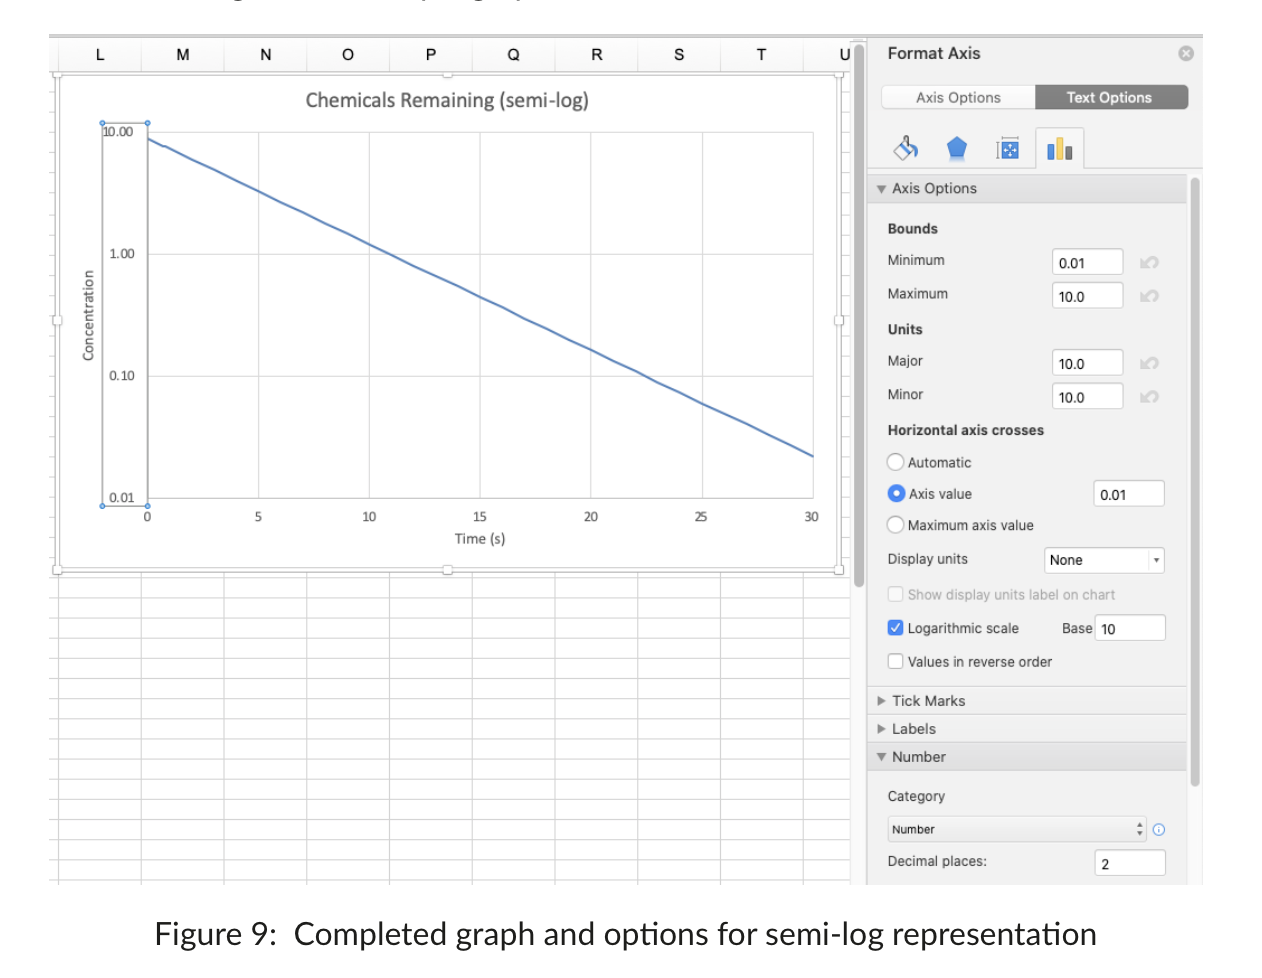Reset the Major unit with reset arrow

1149,364
